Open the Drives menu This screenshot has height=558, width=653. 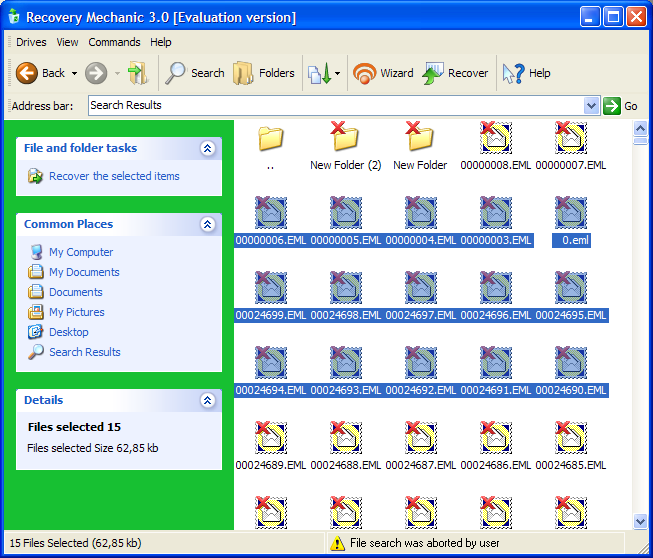tap(31, 42)
